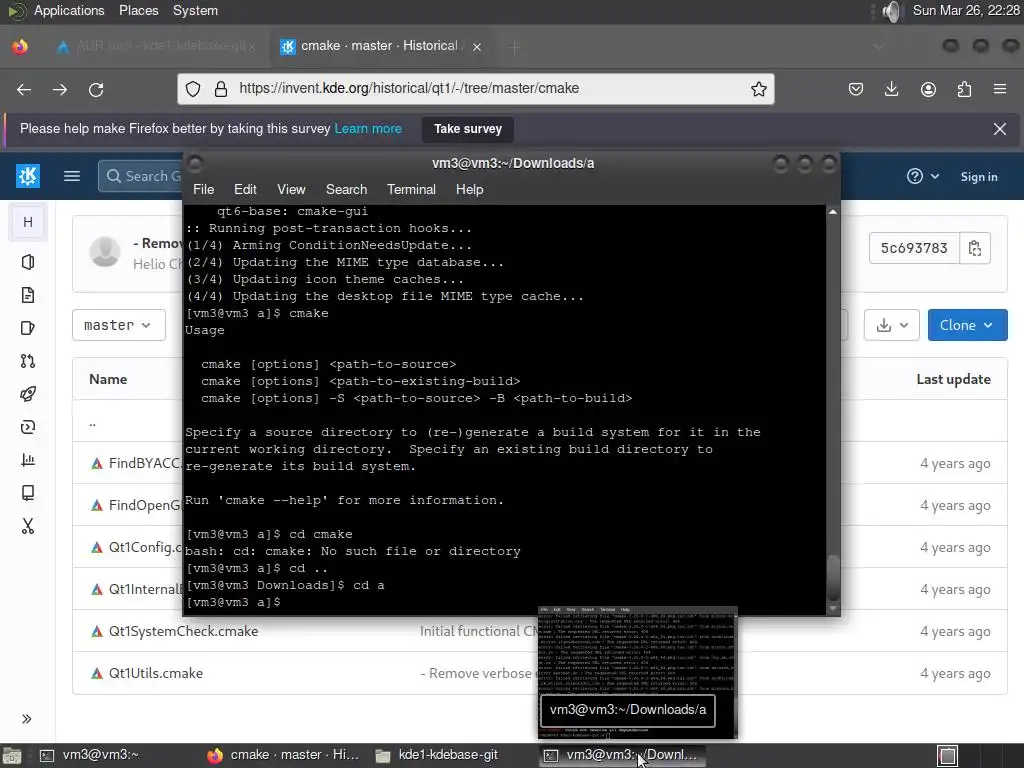
Task: Click the Sign in link
Action: [x=978, y=176]
